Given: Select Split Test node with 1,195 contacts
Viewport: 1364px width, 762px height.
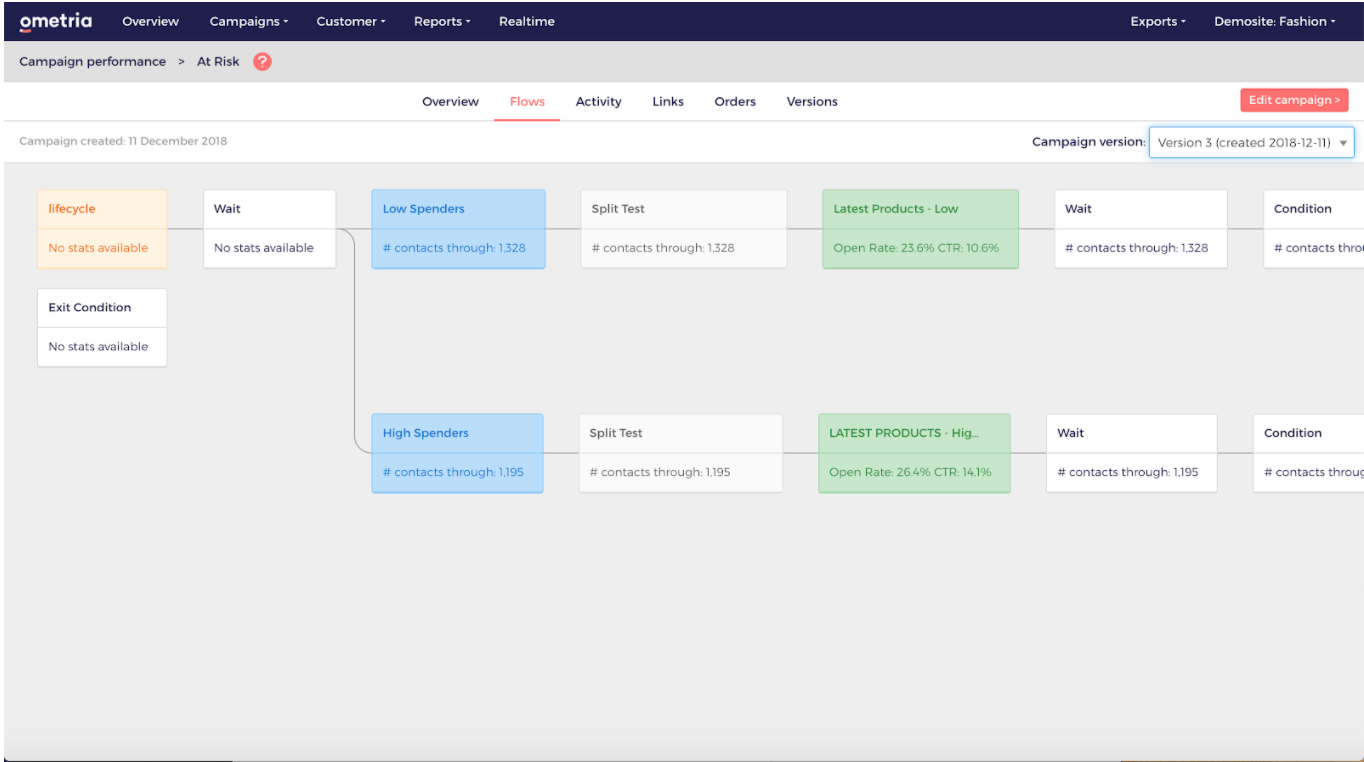Looking at the screenshot, I should pyautogui.click(x=680, y=453).
